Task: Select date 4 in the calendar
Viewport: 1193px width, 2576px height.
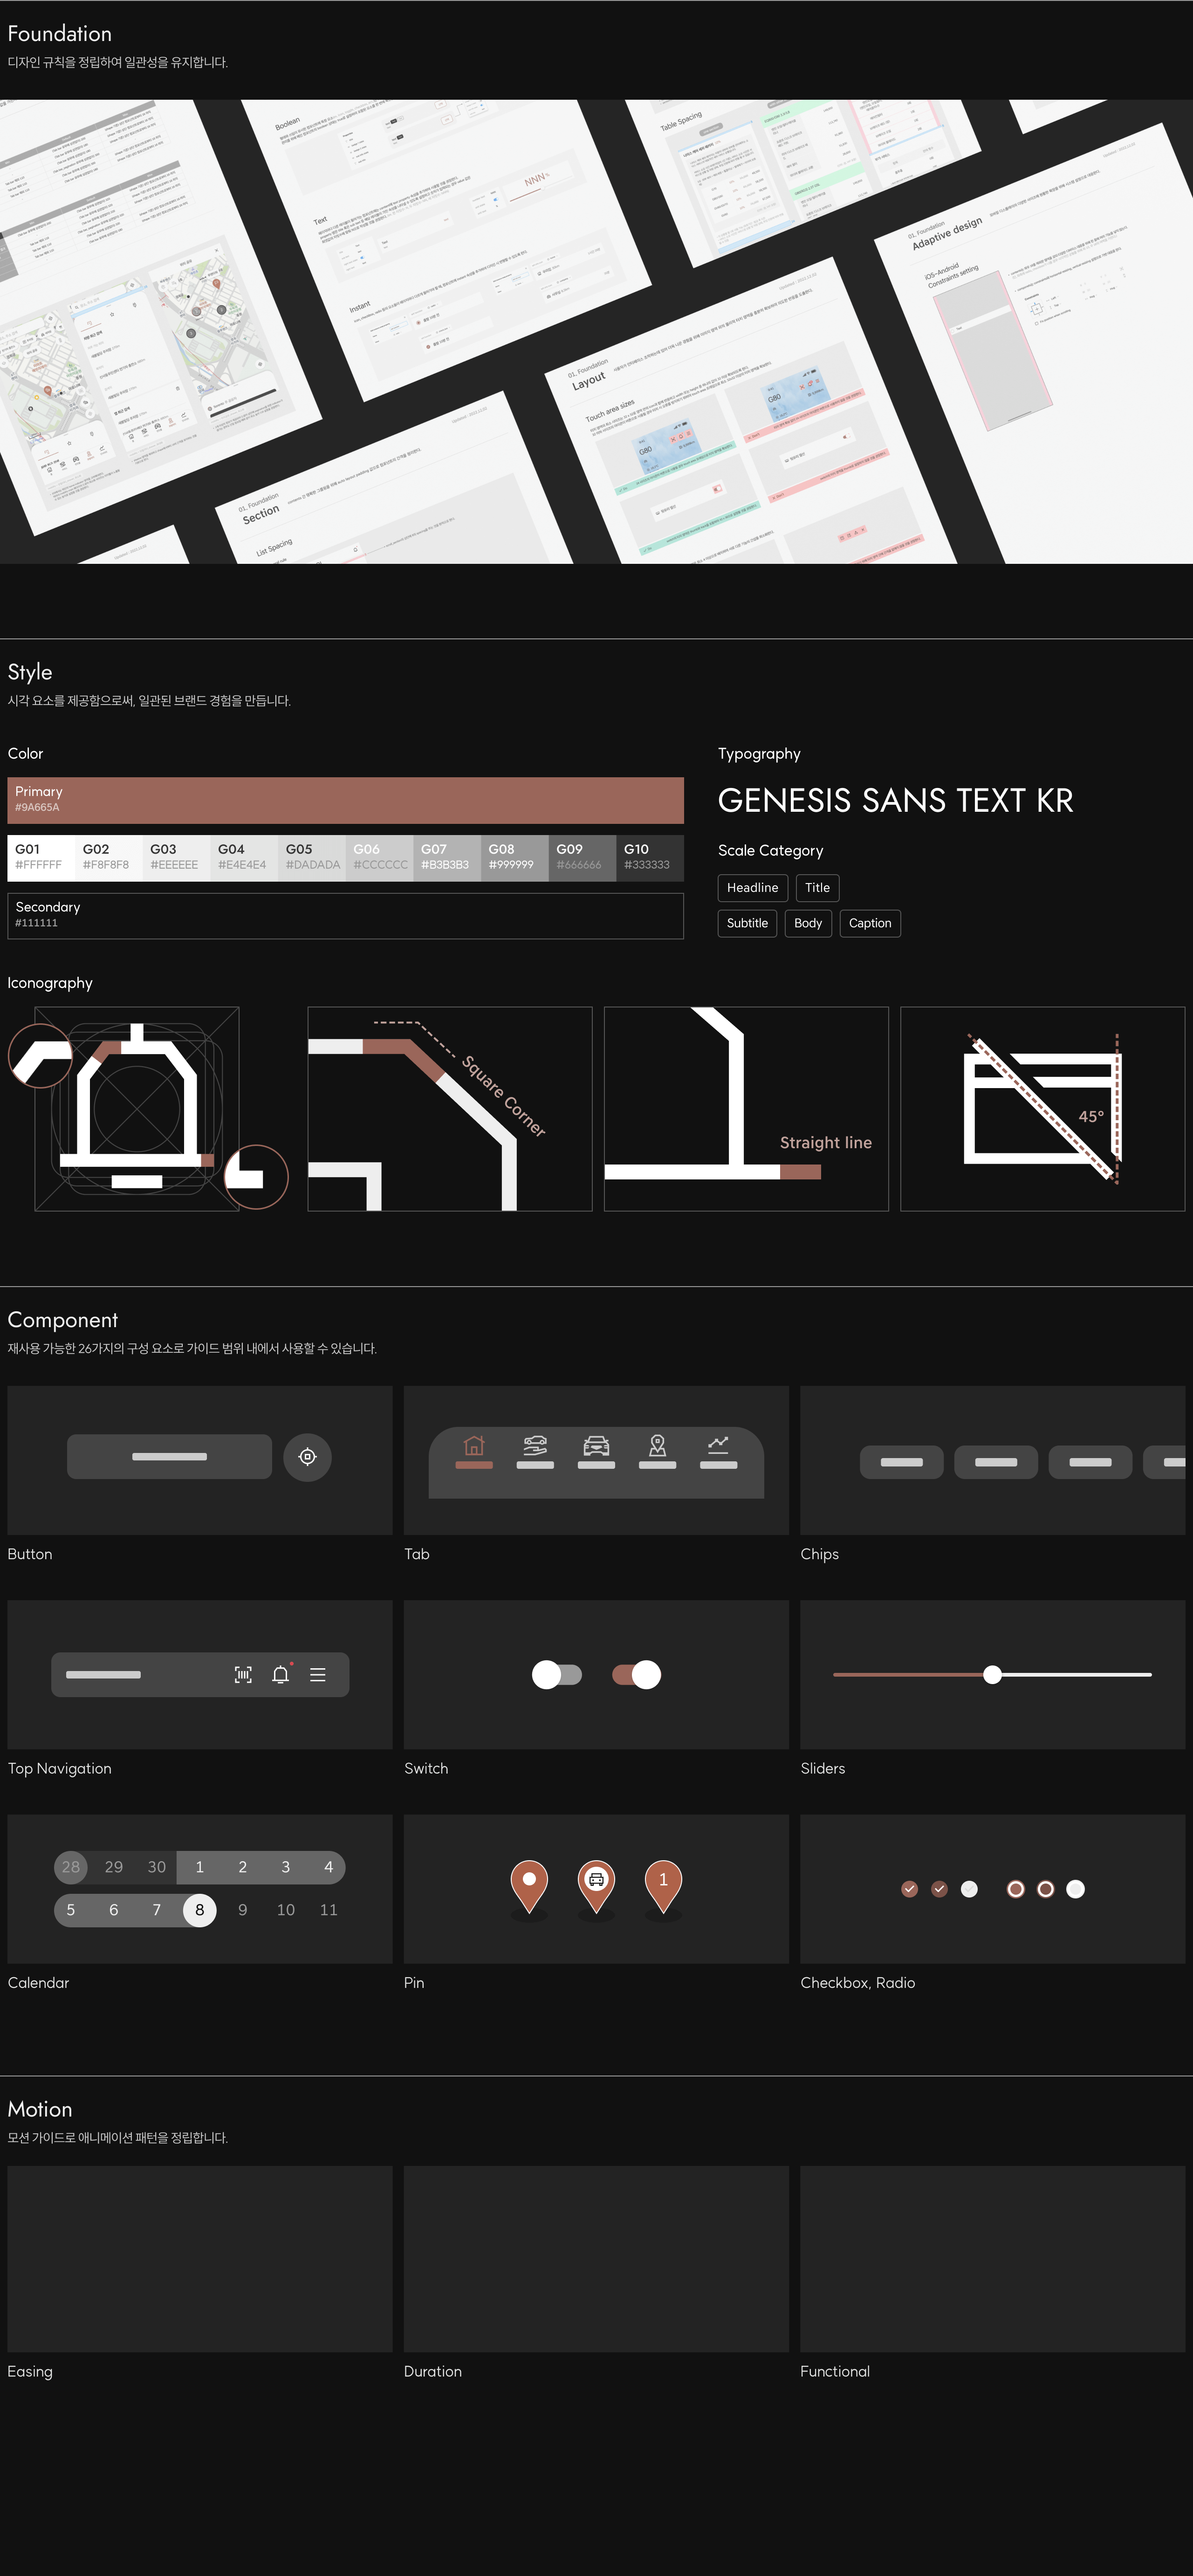Action: click(328, 1867)
